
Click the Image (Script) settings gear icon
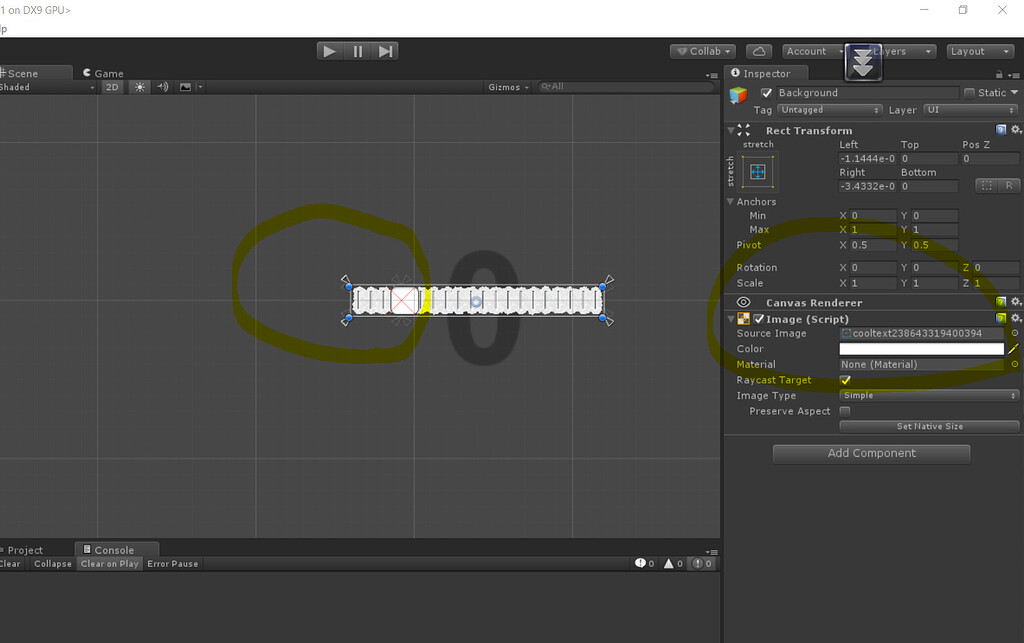(1015, 318)
